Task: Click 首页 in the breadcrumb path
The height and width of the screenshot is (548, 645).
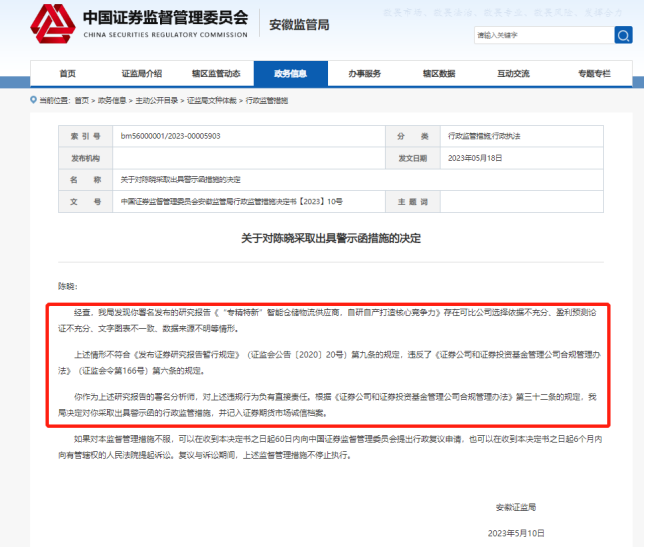Action: click(82, 101)
